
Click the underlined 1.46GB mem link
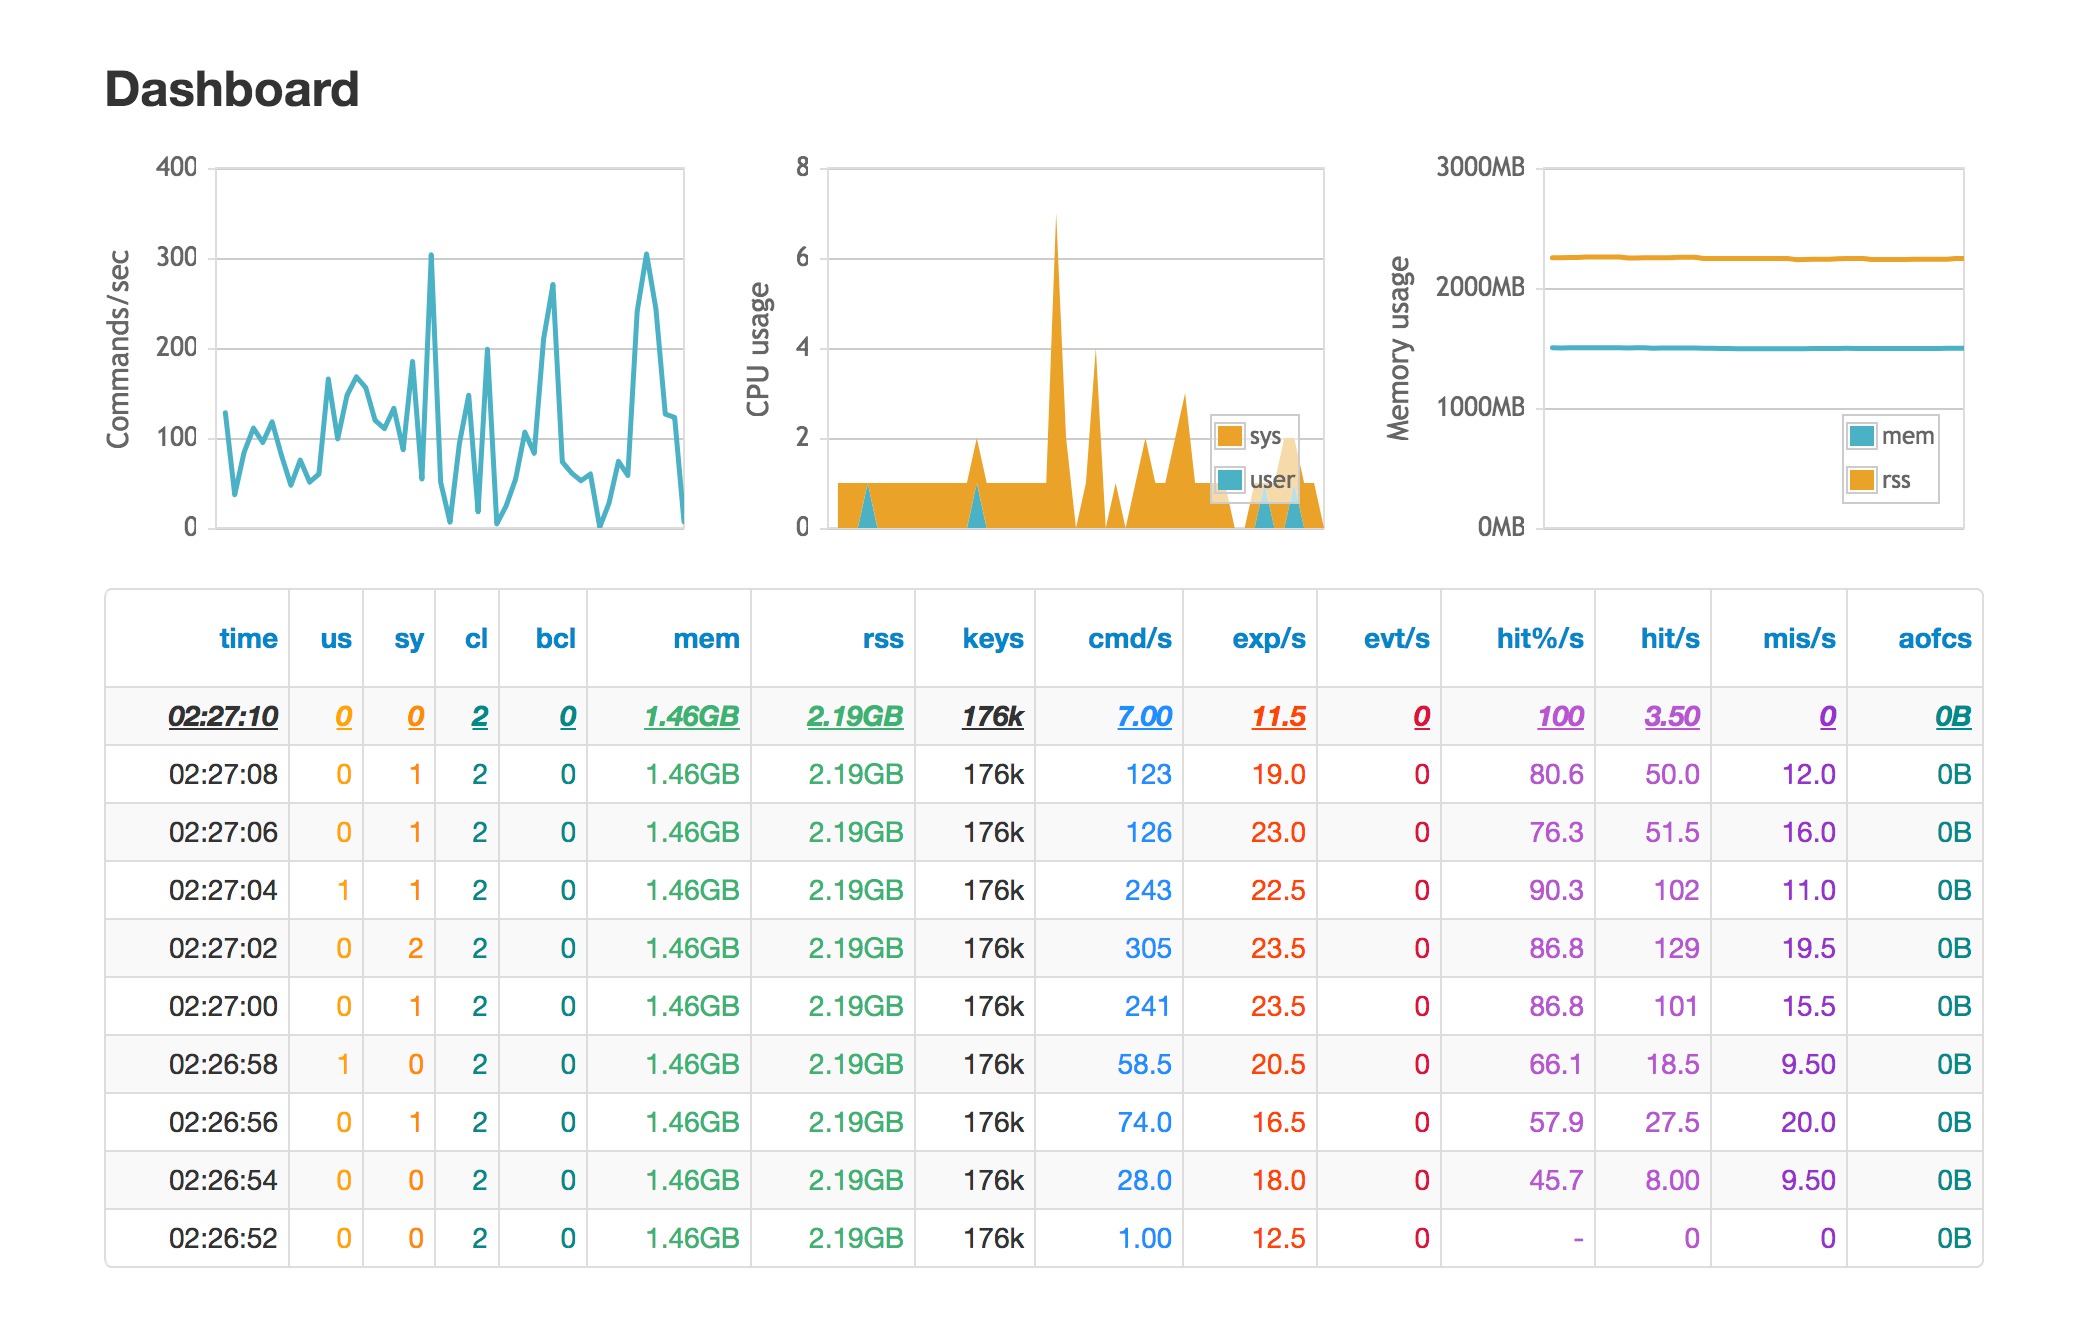[x=691, y=716]
